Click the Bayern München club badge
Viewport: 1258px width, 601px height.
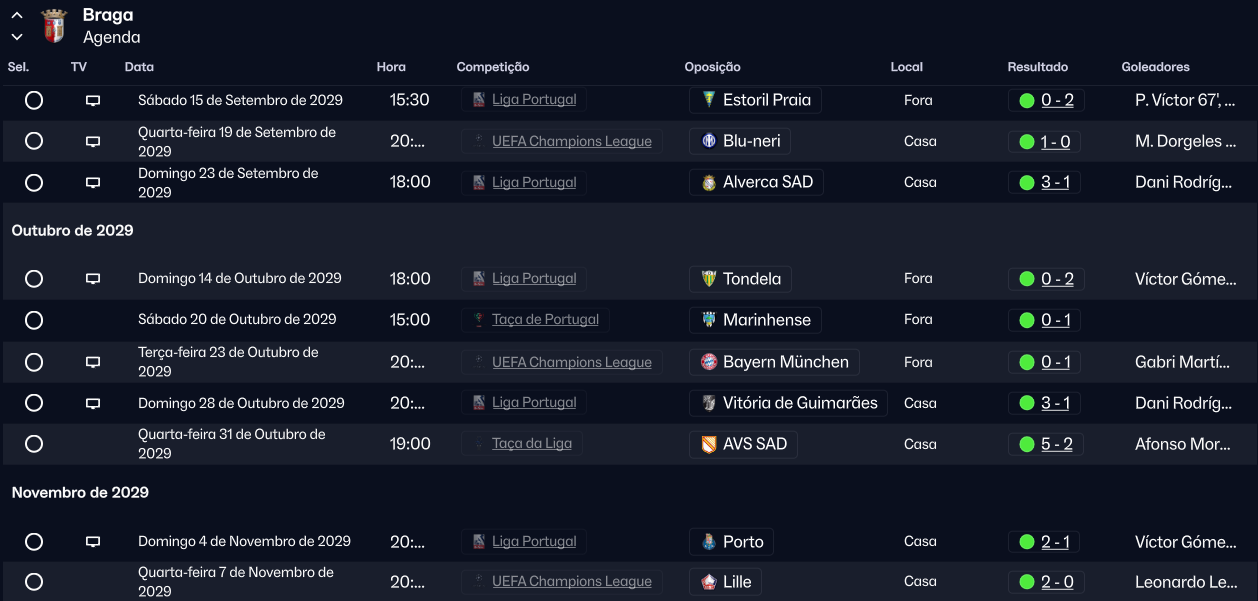(x=709, y=362)
